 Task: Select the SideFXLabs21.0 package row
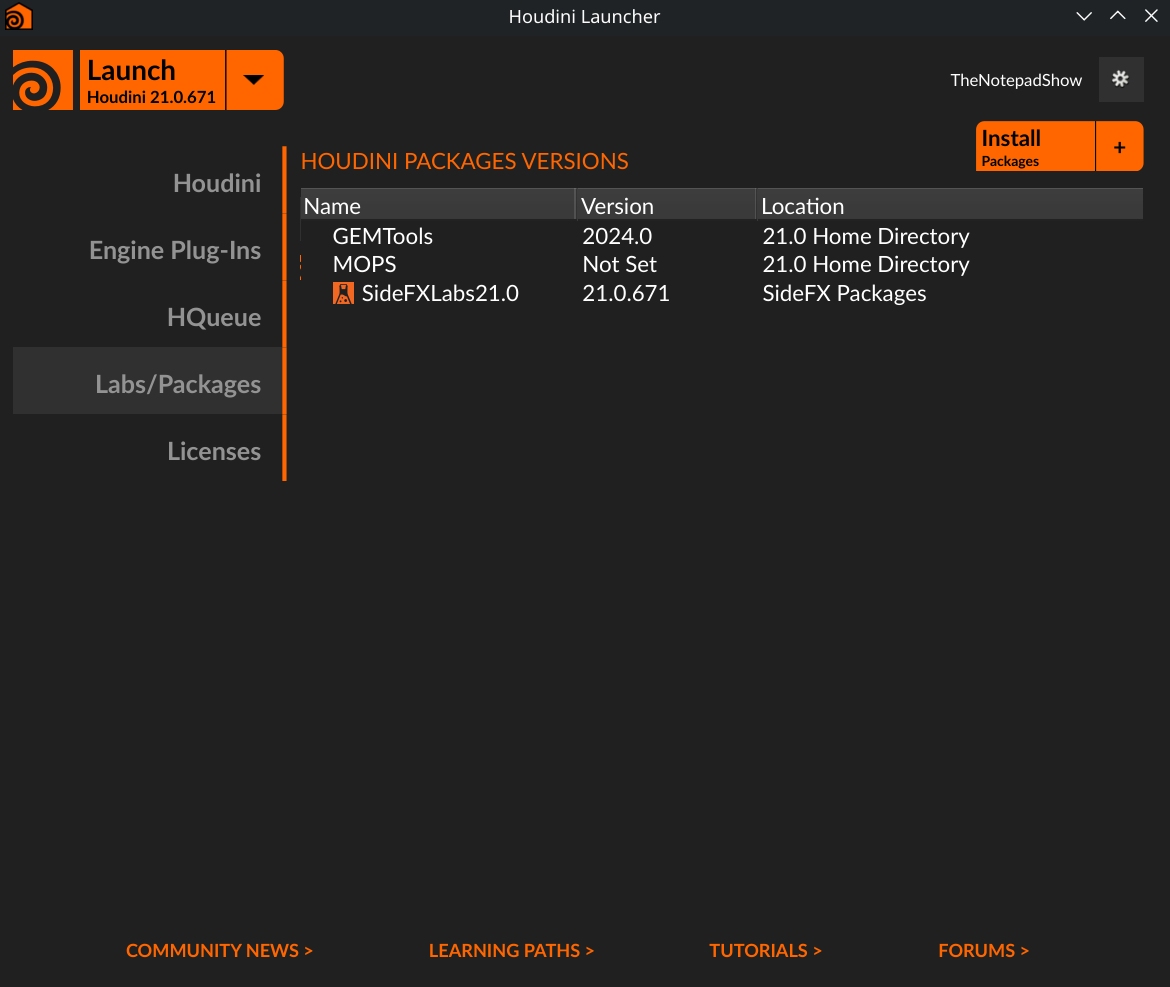[x=722, y=293]
